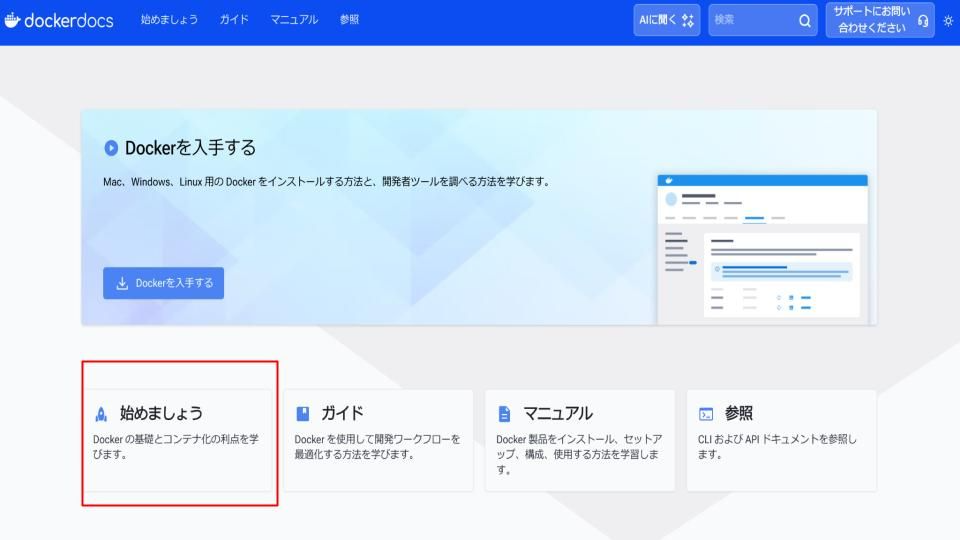The height and width of the screenshot is (540, 960).
Task: Click the play icon beside Dockerを入手する heading
Action: pyautogui.click(x=111, y=148)
